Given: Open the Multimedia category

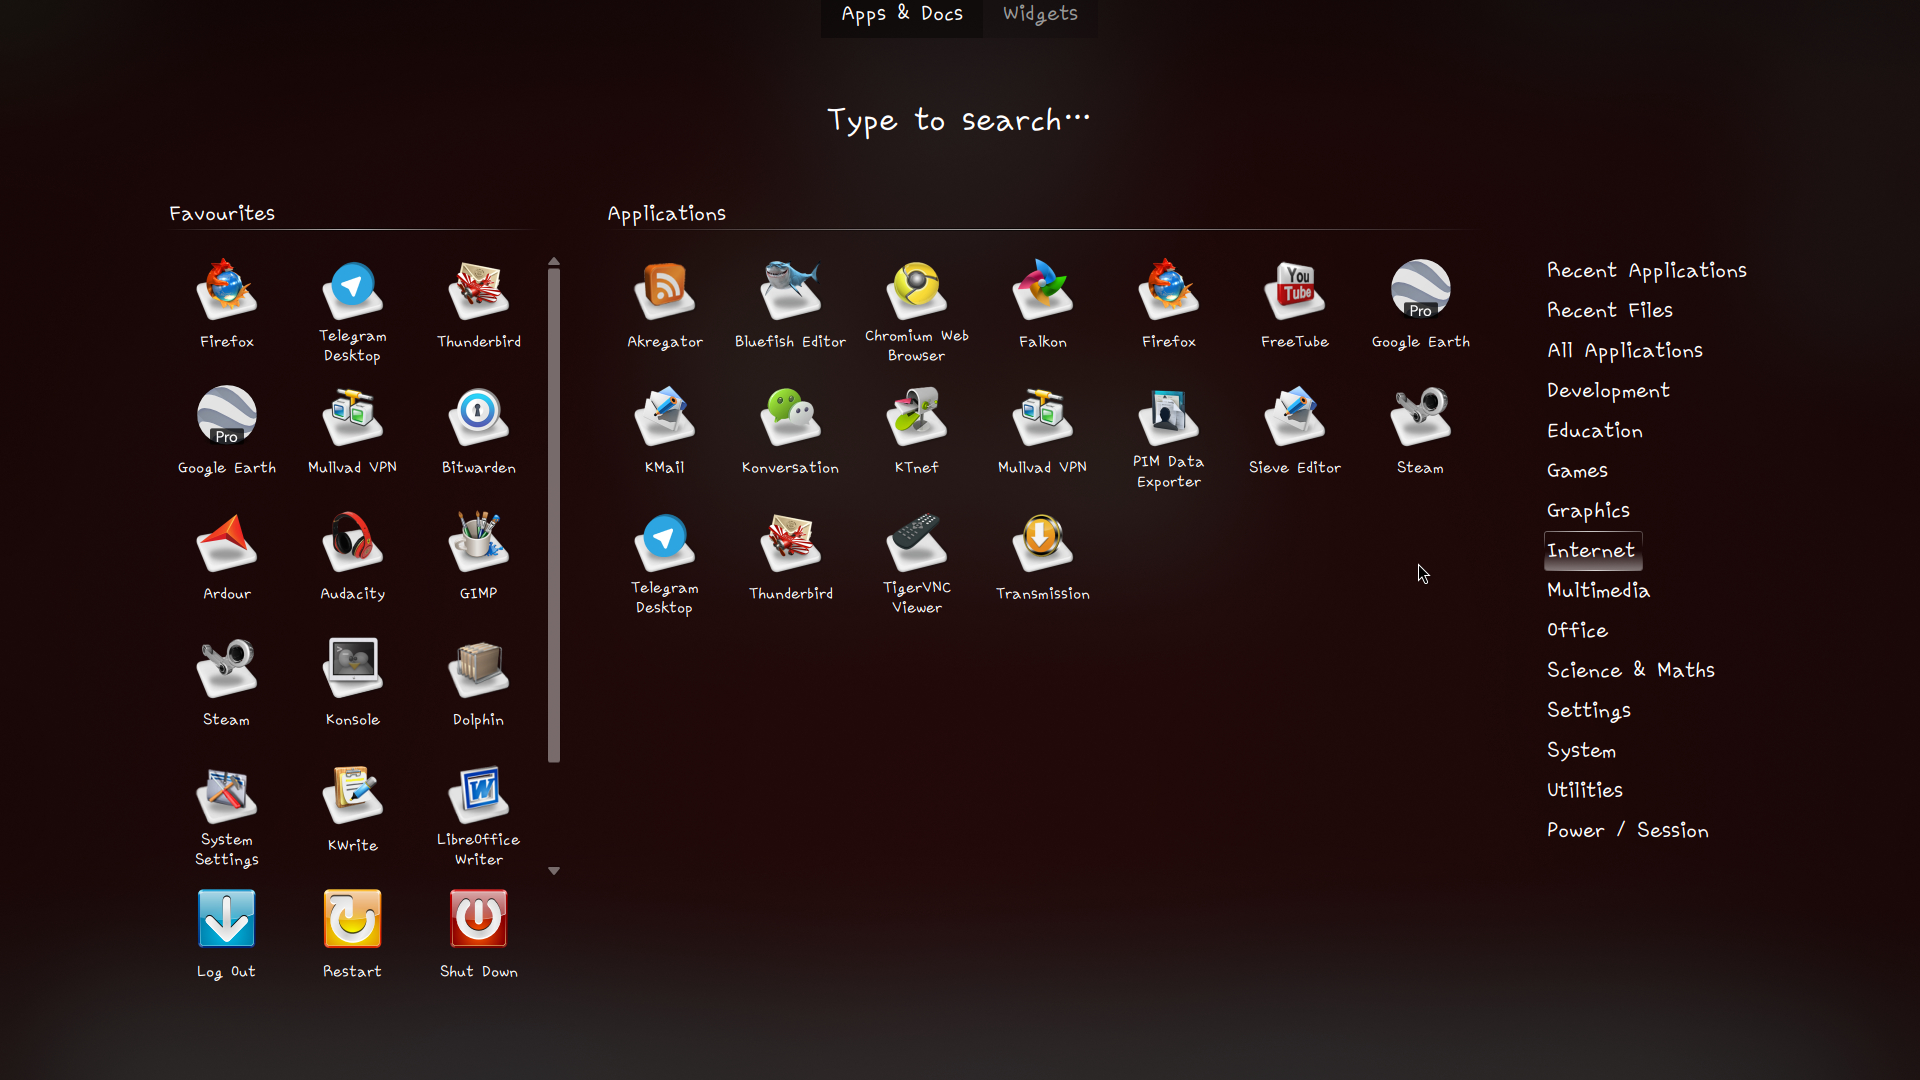Looking at the screenshot, I should point(1599,591).
